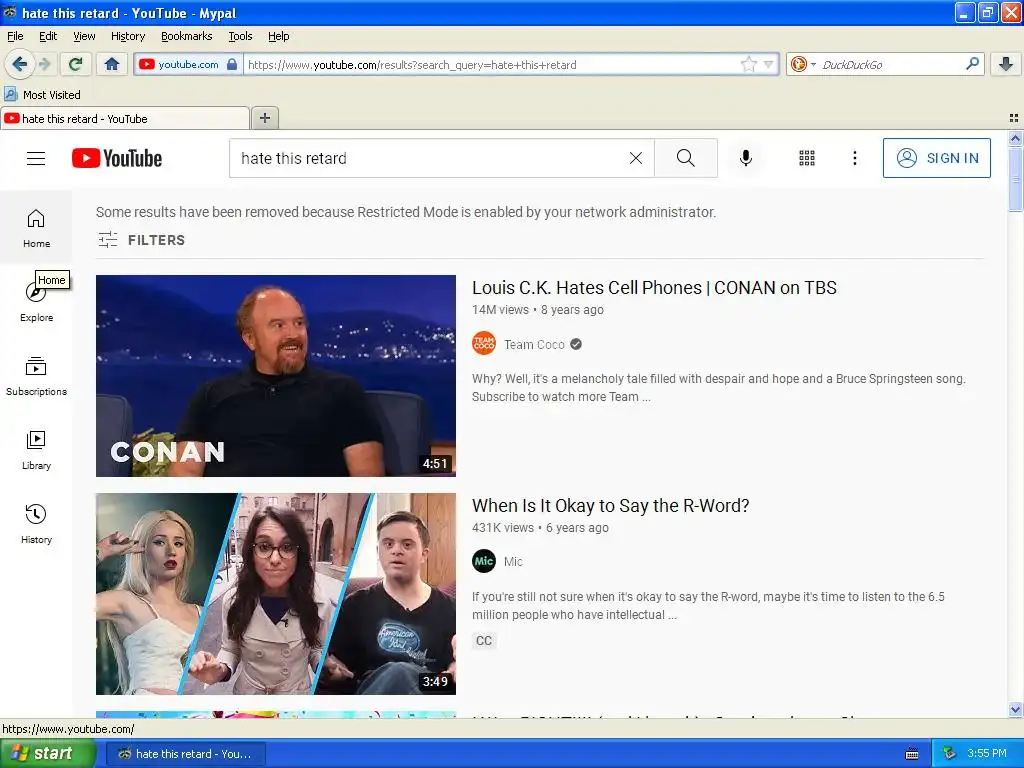Viewport: 1024px width, 768px height.
Task: Open Most Visited bookmarks folder
Action: 42,95
